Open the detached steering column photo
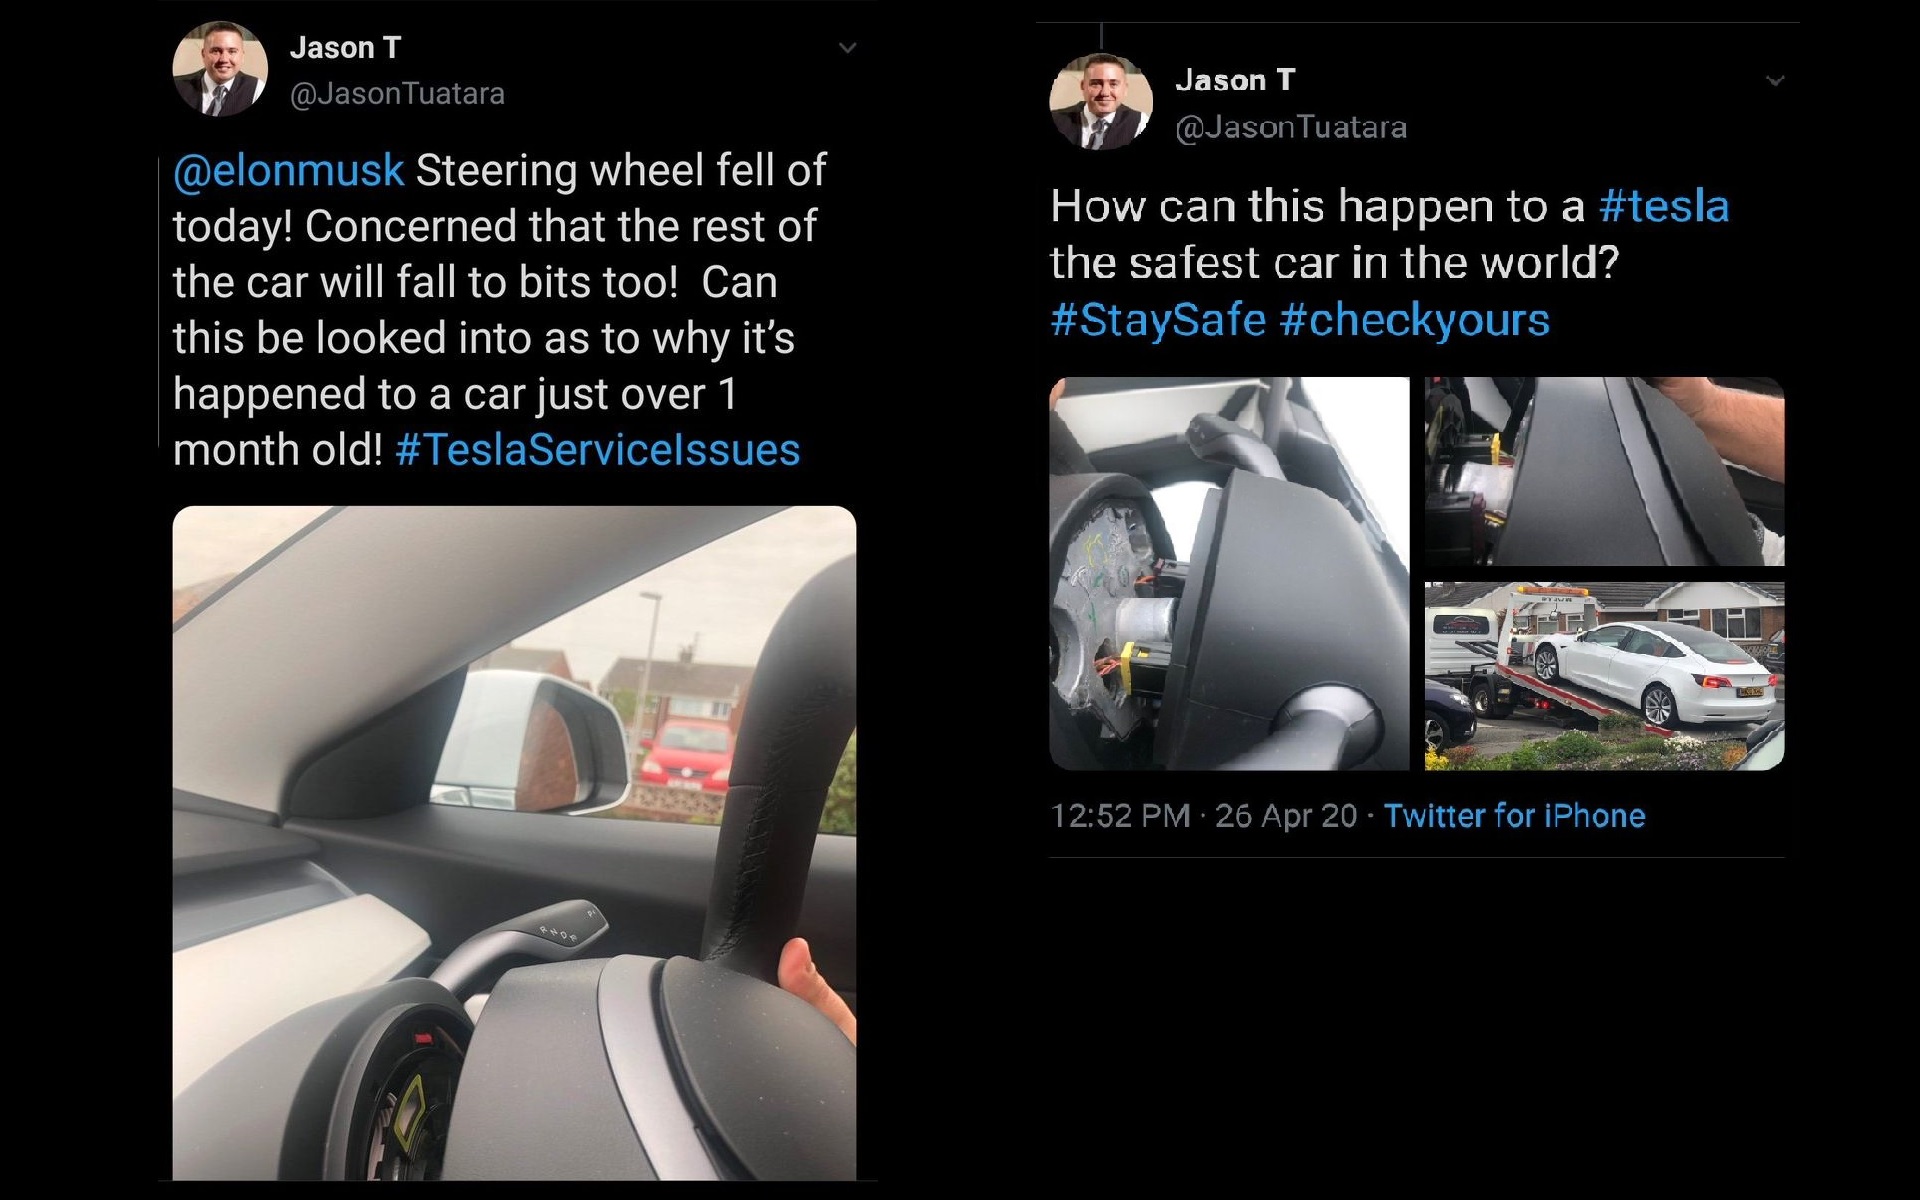The height and width of the screenshot is (1200, 1920). coord(1229,574)
